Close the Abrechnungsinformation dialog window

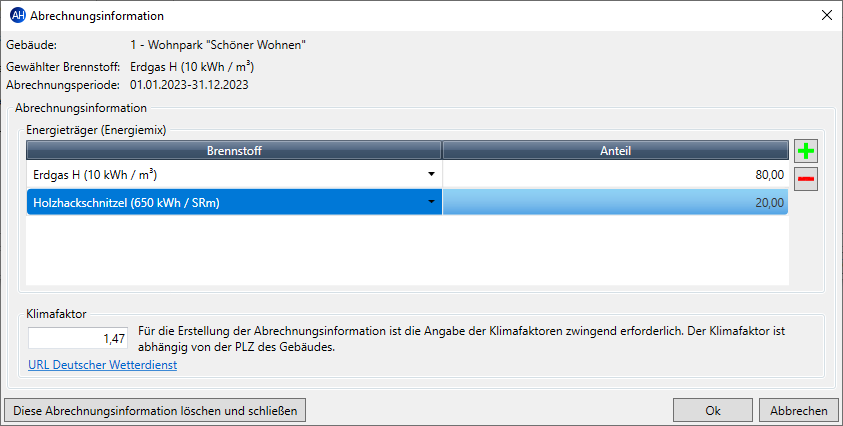pyautogui.click(x=827, y=16)
